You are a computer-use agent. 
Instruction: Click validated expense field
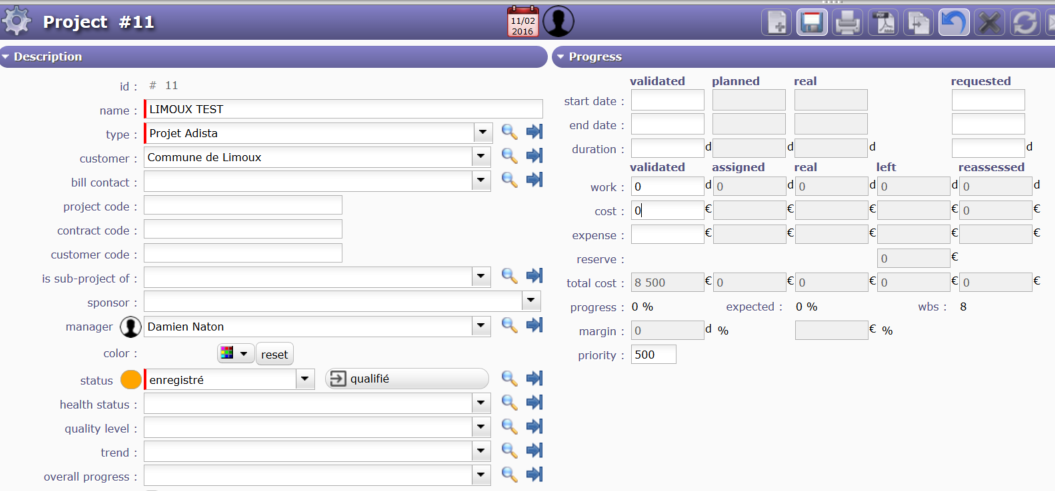point(667,234)
